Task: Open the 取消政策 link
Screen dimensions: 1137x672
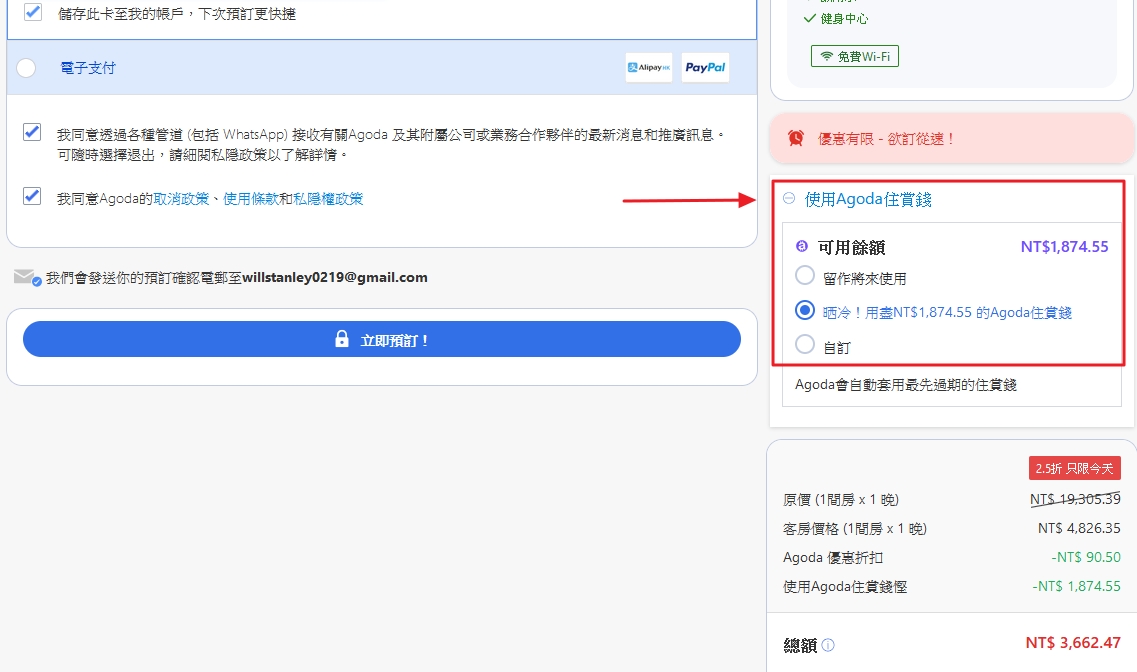Action: [181, 199]
